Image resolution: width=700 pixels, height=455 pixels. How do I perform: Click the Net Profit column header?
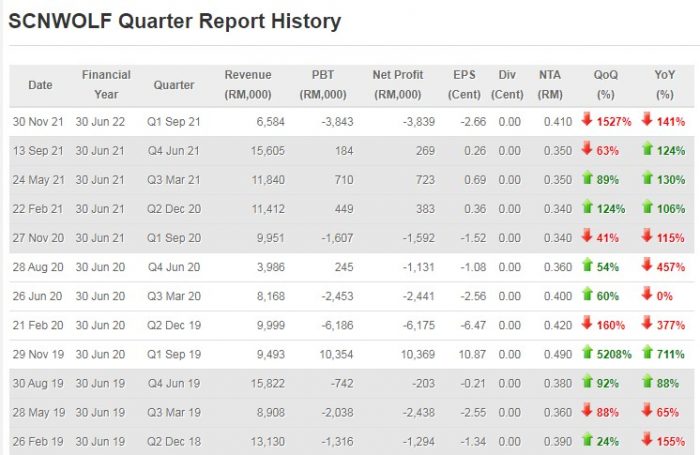click(397, 85)
